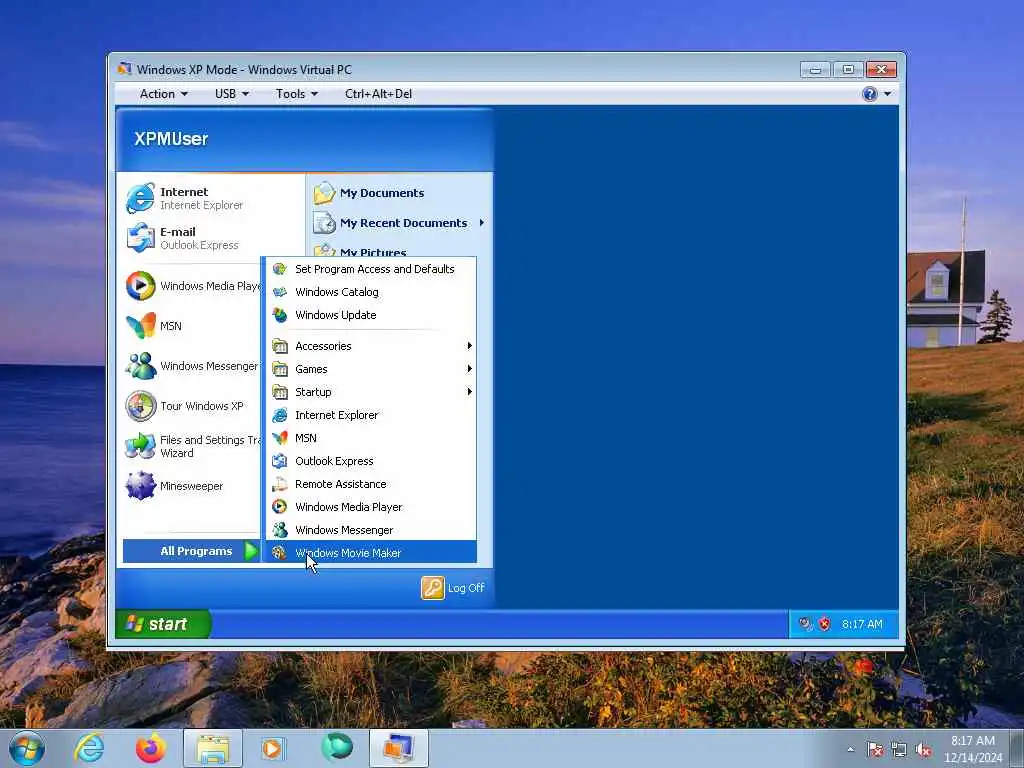
Task: Expand the Accessories submenu
Action: [370, 346]
